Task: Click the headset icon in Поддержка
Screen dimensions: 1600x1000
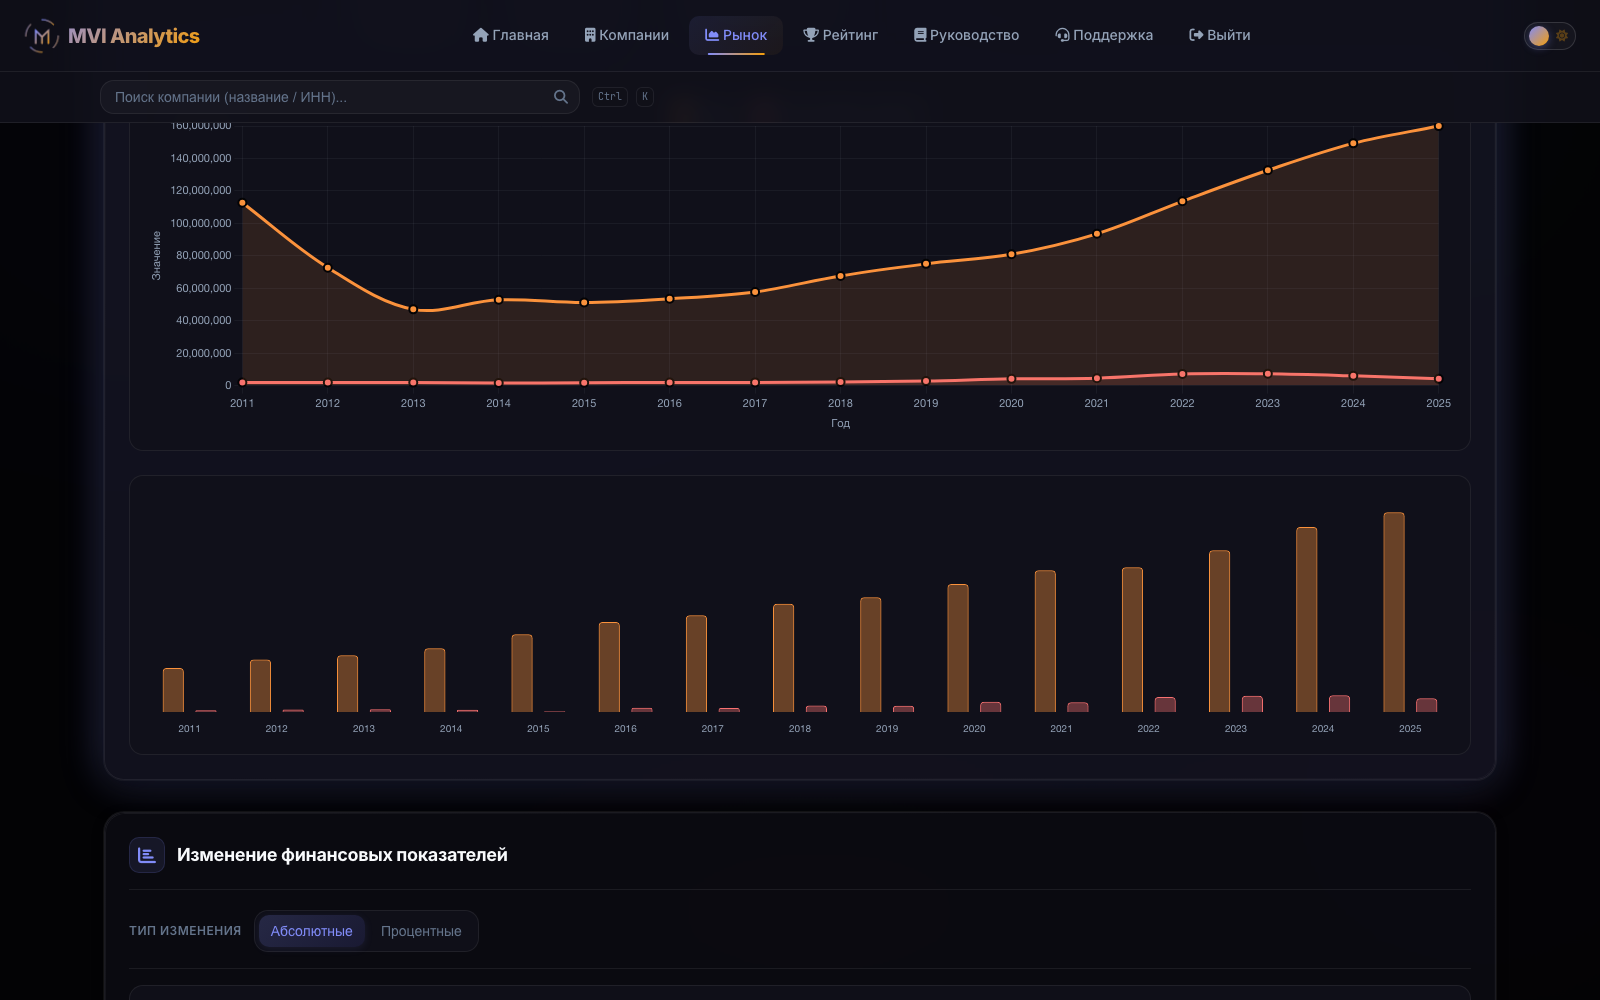Action: (1062, 35)
